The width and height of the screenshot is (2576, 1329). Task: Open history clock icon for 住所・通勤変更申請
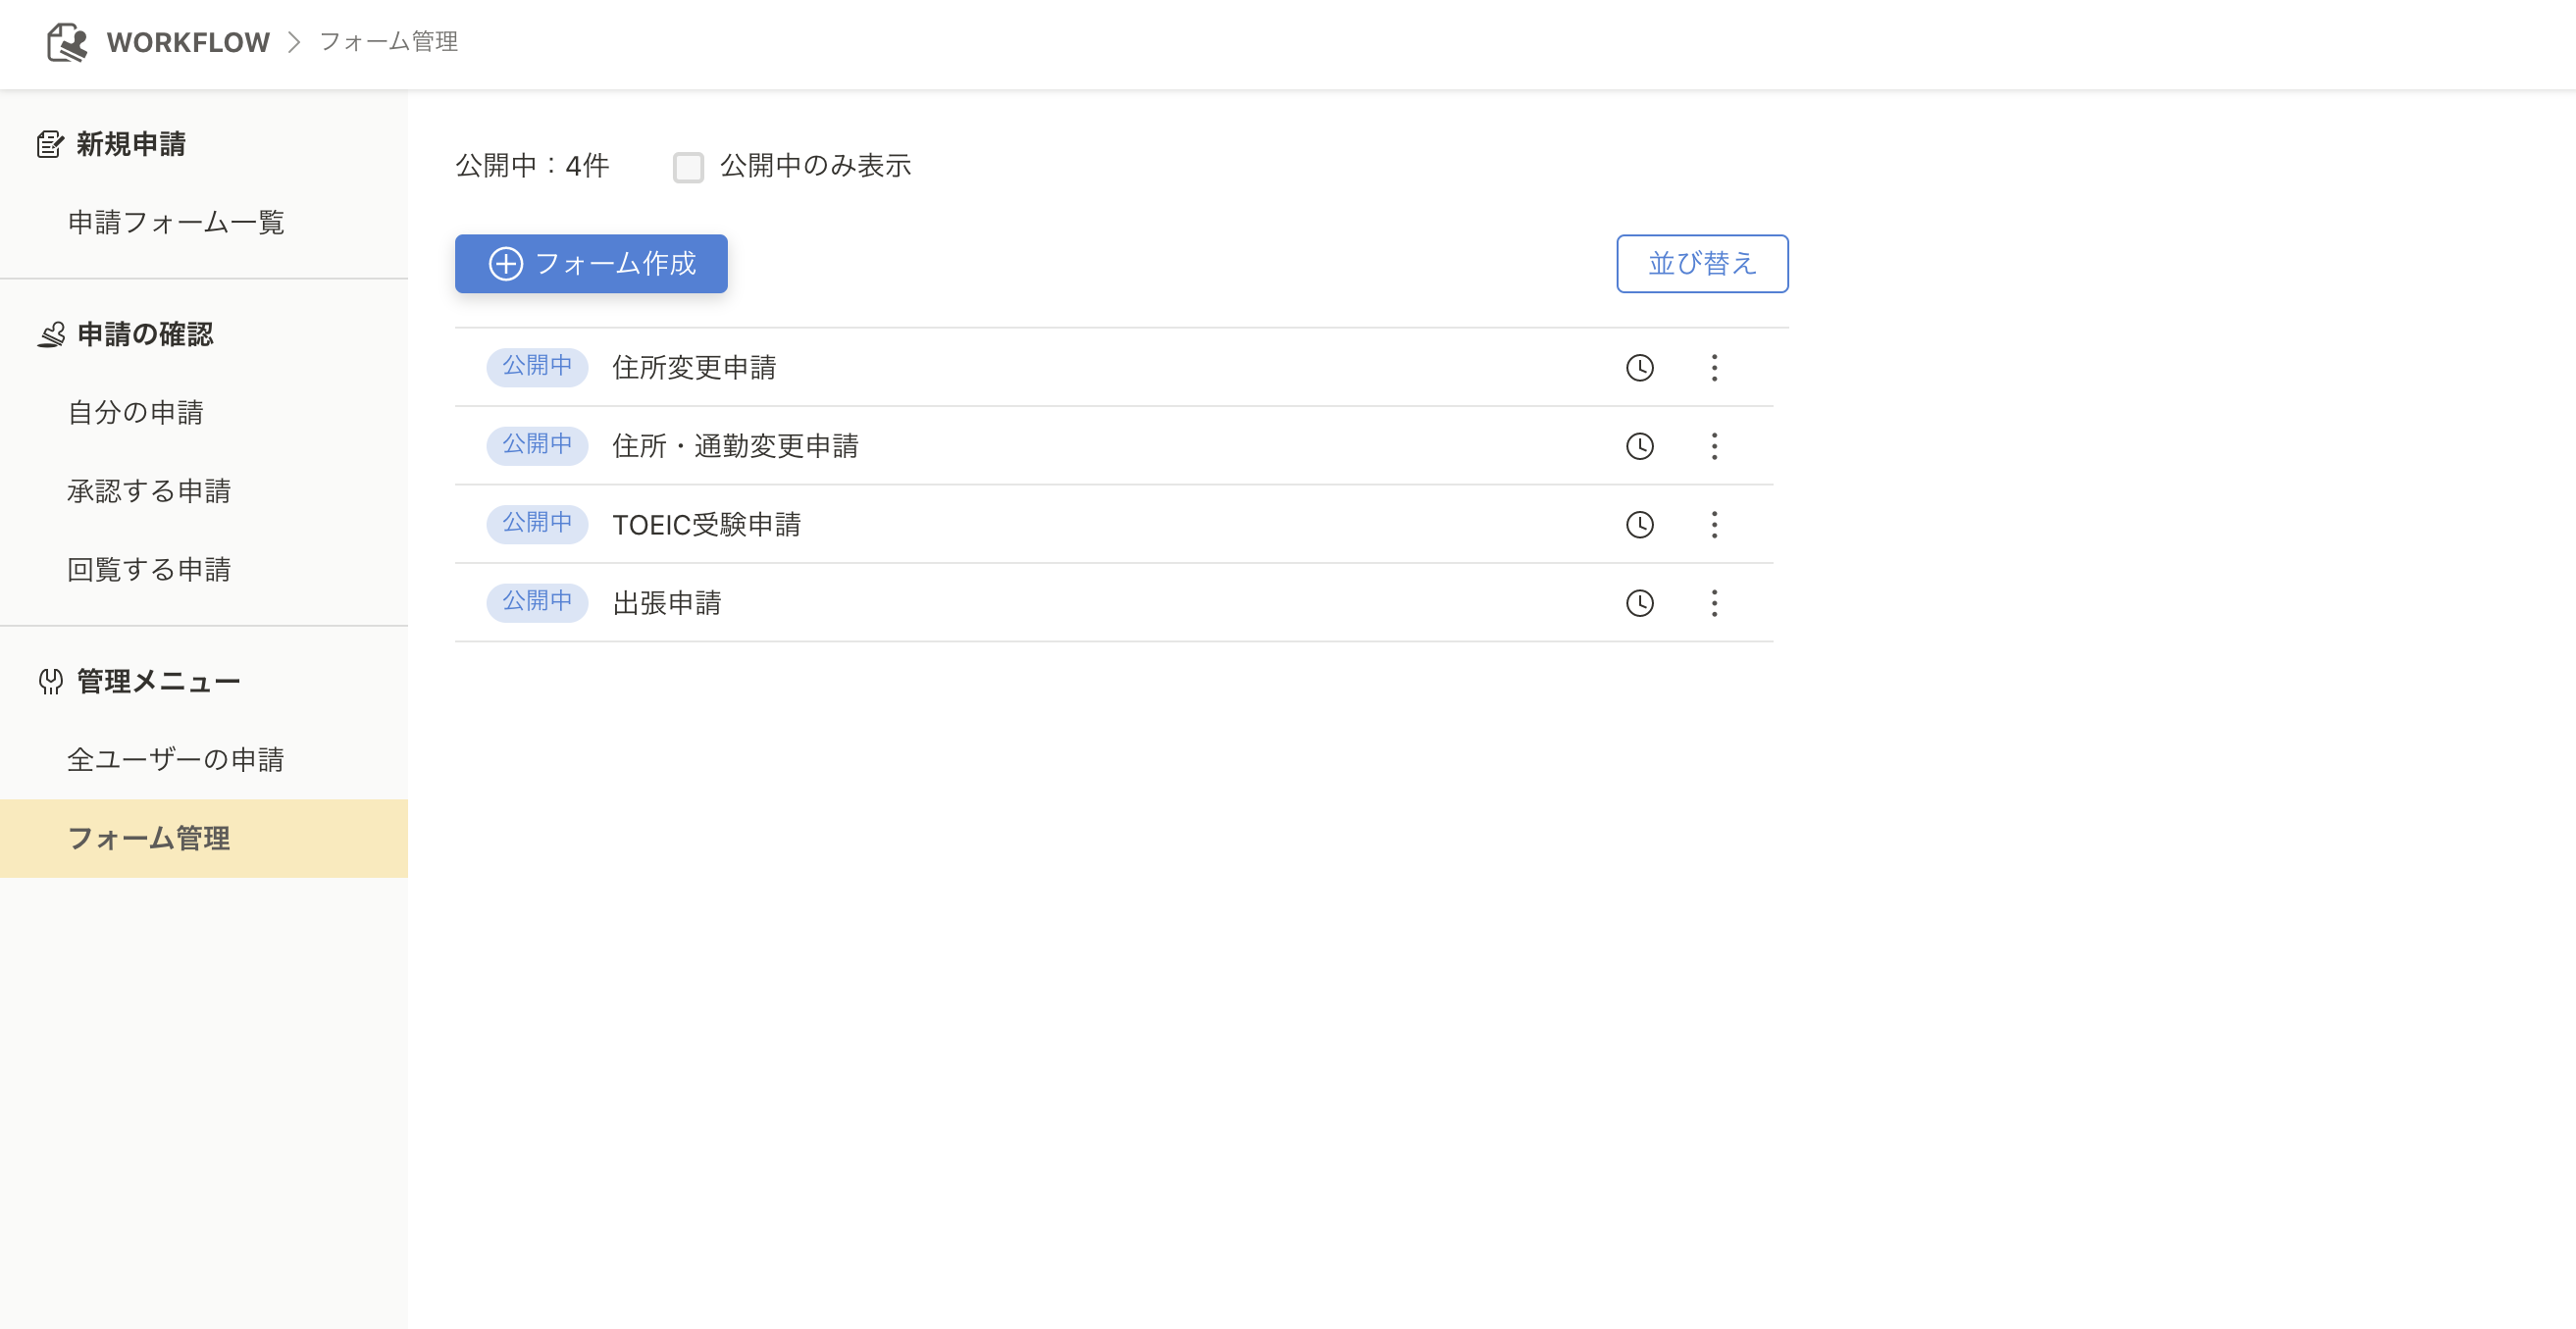[1639, 446]
